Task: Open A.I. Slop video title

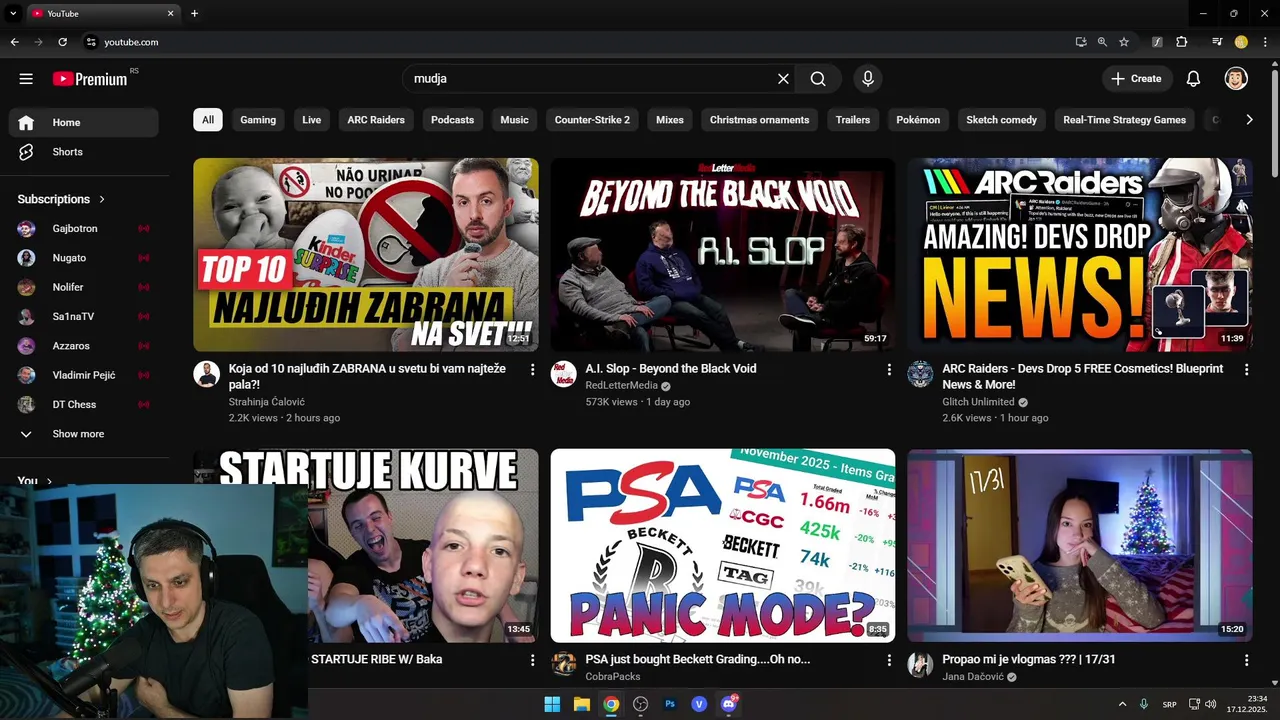Action: [x=671, y=369]
